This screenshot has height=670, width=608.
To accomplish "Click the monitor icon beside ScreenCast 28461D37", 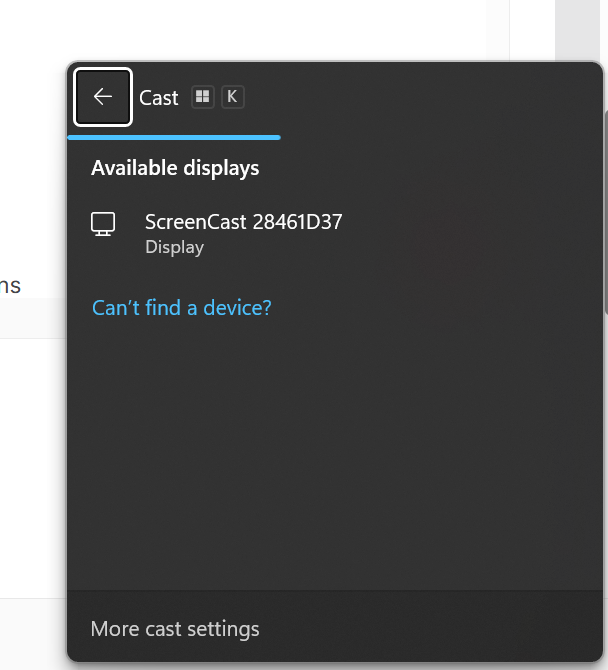I will click(x=103, y=224).
